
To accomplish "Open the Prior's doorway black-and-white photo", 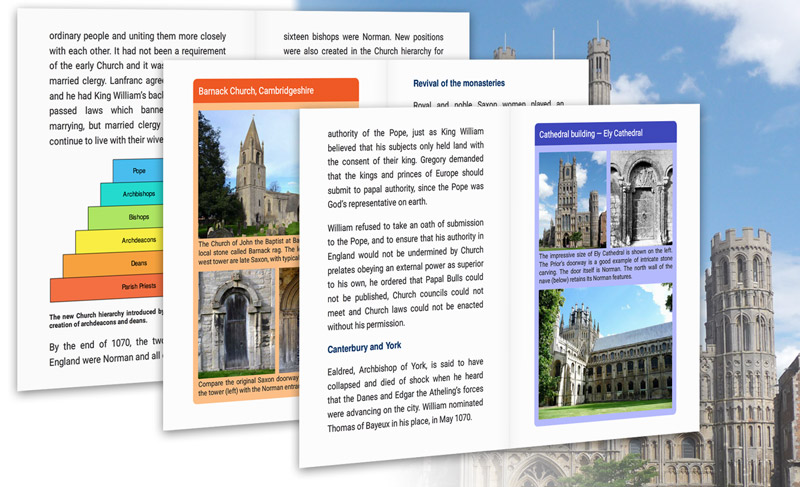I will click(641, 198).
